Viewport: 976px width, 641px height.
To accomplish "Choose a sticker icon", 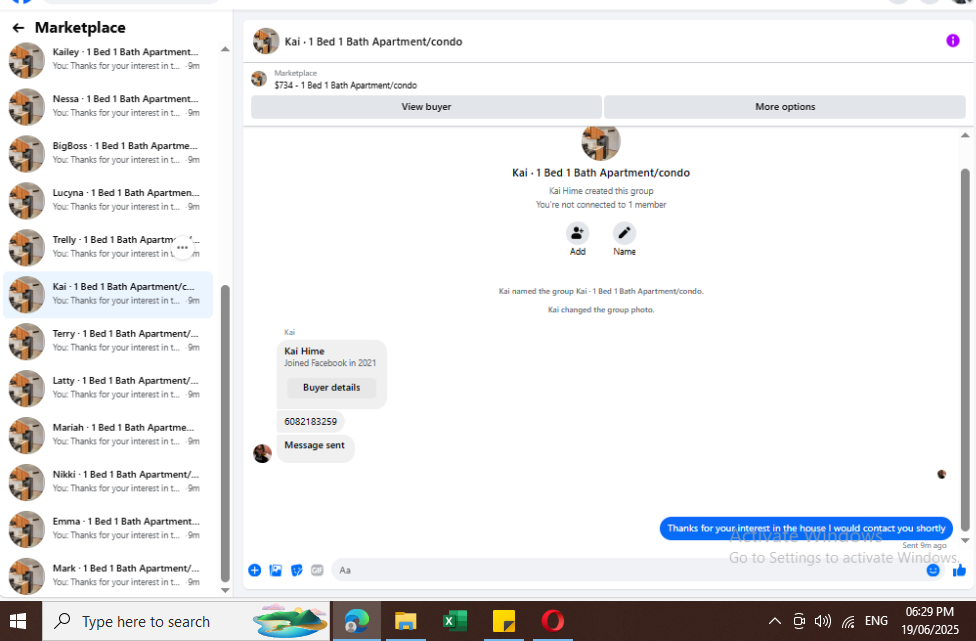I will 297,570.
